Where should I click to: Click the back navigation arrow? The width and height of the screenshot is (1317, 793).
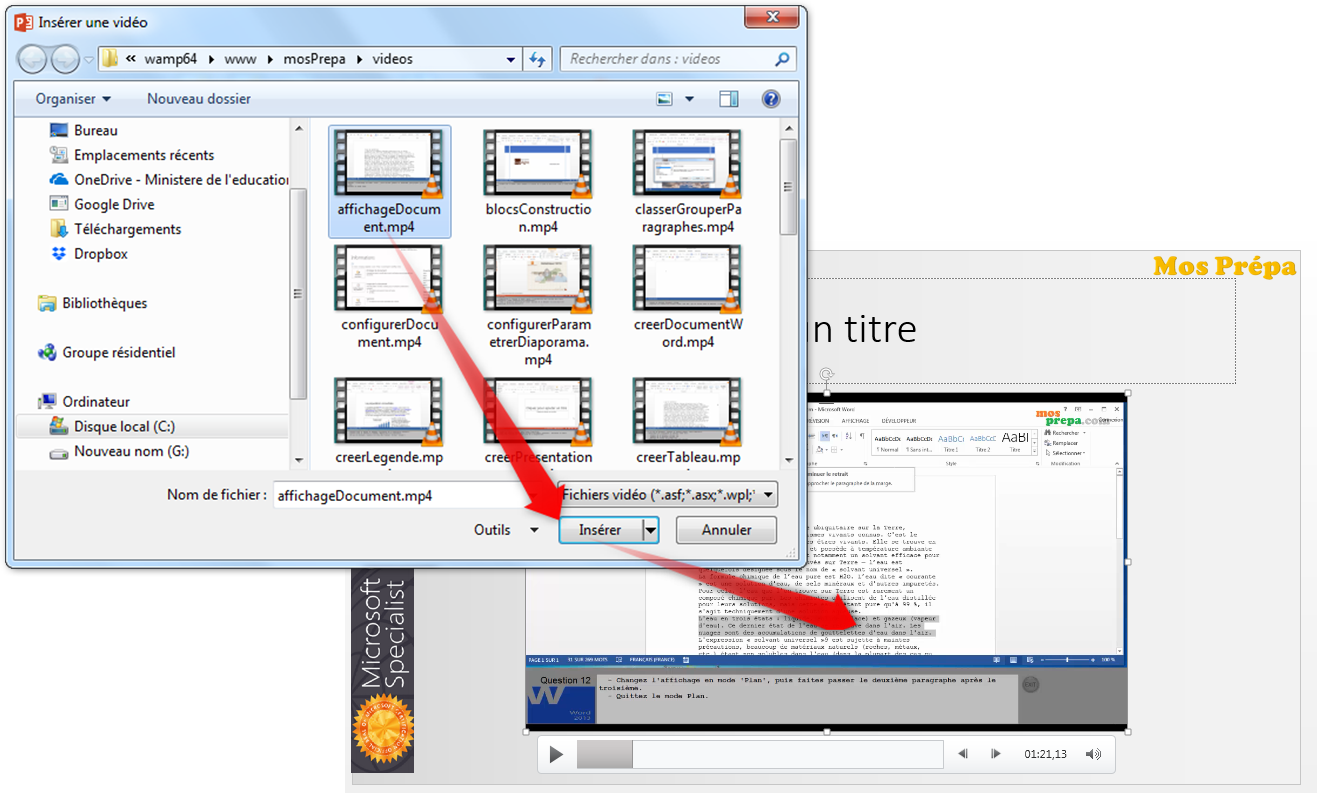pyautogui.click(x=31, y=59)
